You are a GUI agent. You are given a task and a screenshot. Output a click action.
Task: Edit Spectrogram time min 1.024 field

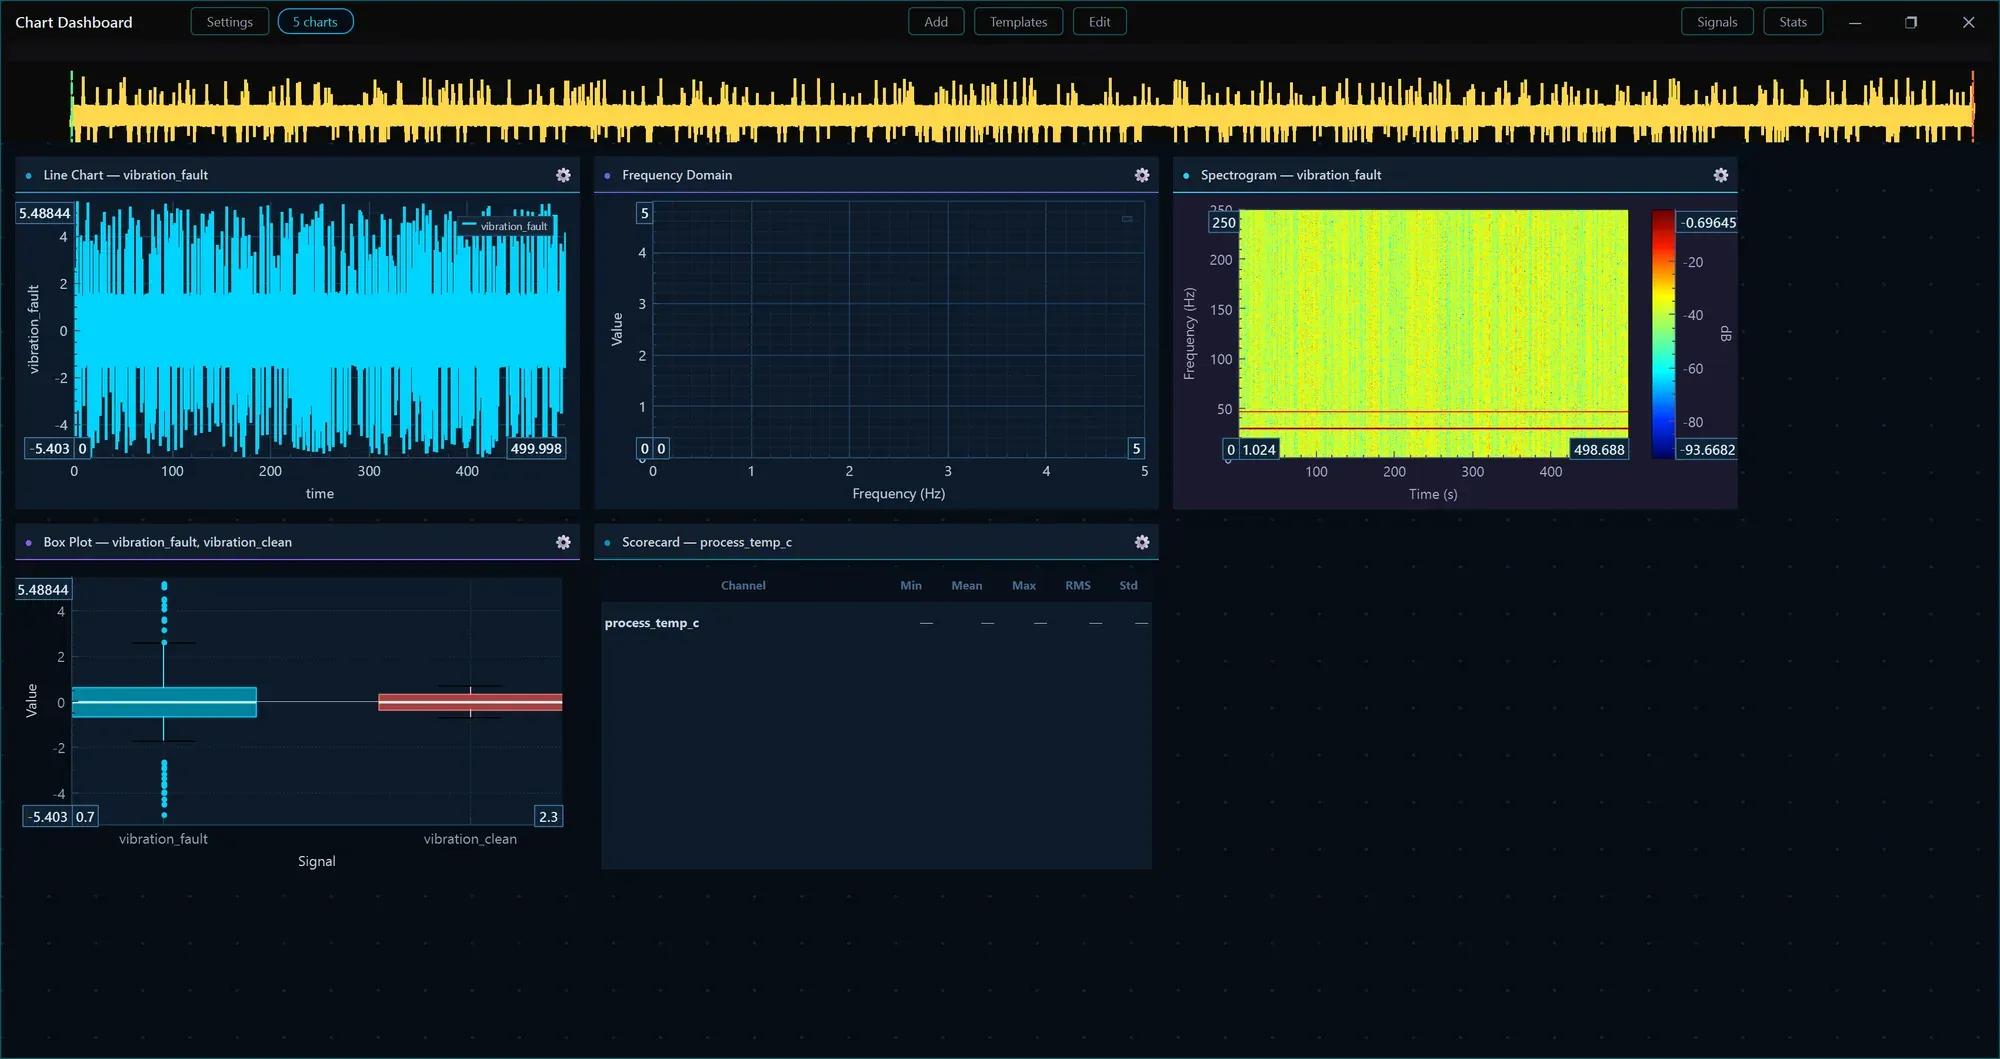(x=1259, y=450)
